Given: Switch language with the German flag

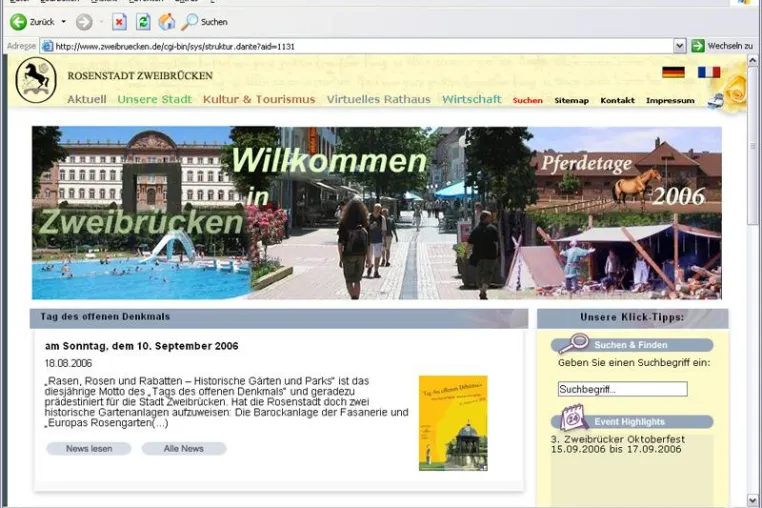Looking at the screenshot, I should pos(673,72).
